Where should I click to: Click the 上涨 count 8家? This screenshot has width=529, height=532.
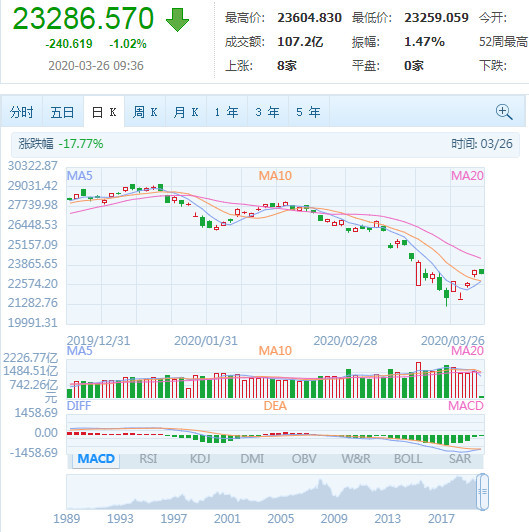click(x=287, y=65)
